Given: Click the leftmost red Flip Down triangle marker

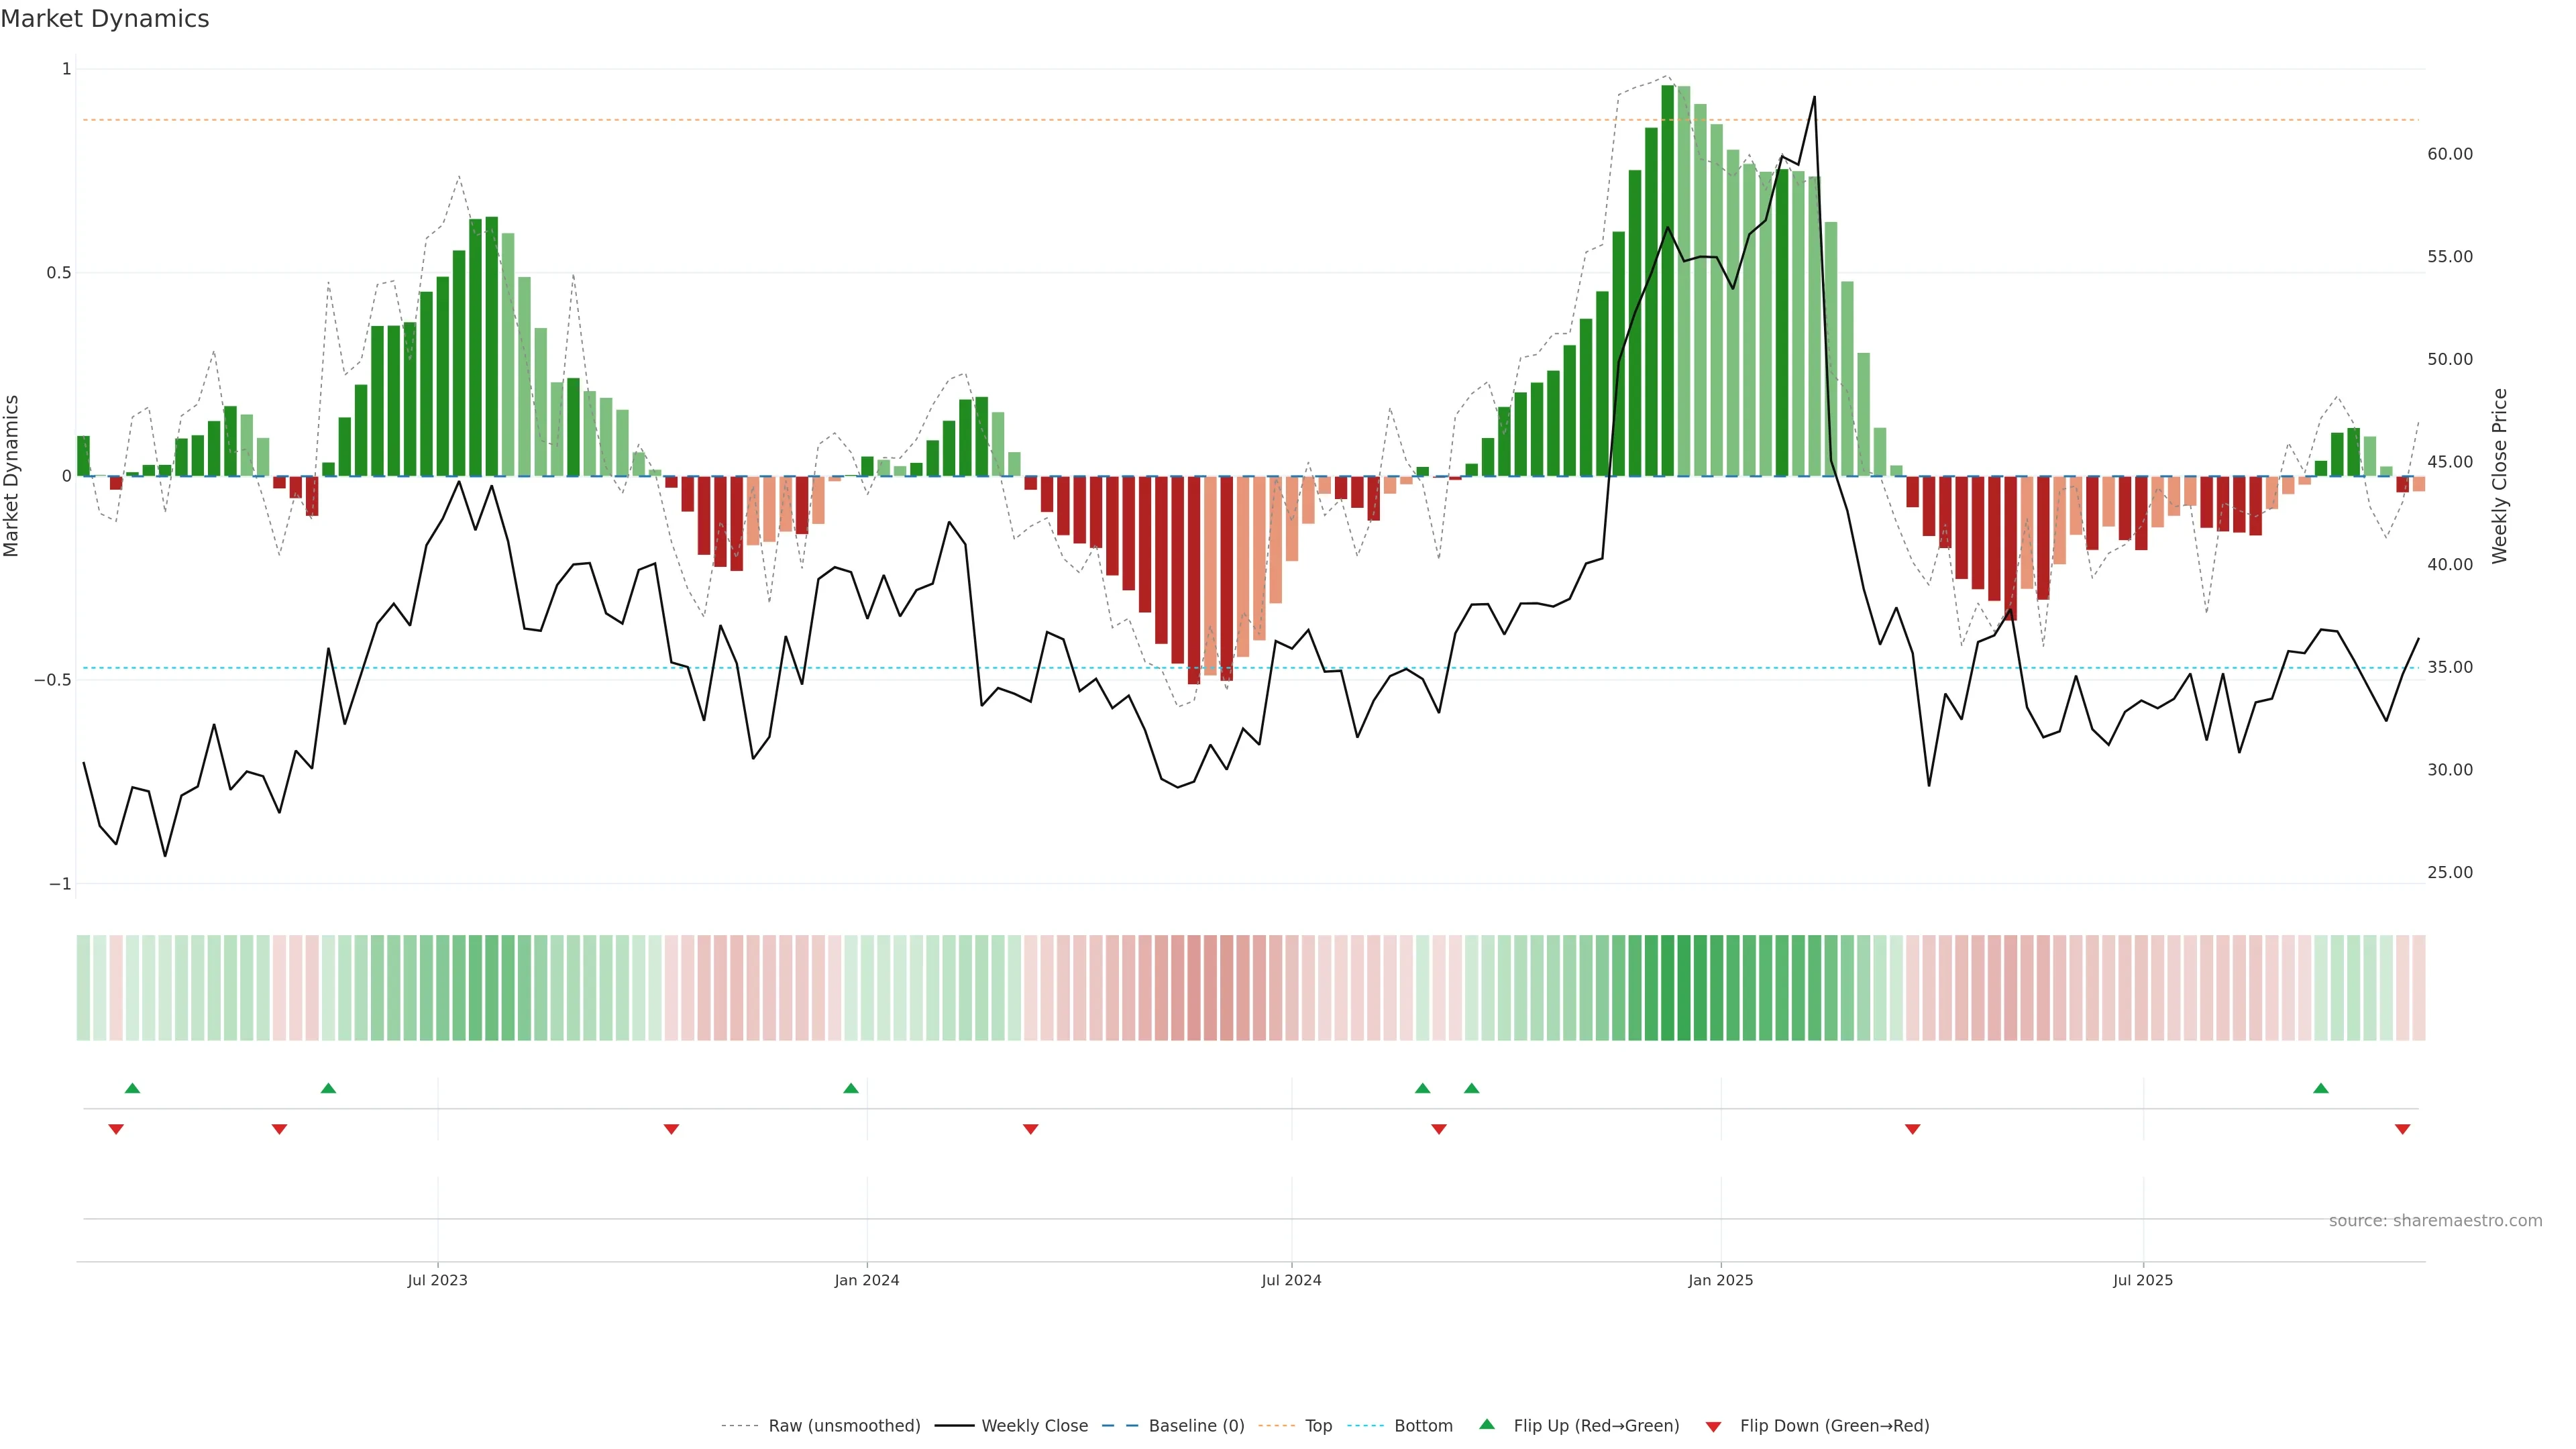Looking at the screenshot, I should [x=116, y=1129].
